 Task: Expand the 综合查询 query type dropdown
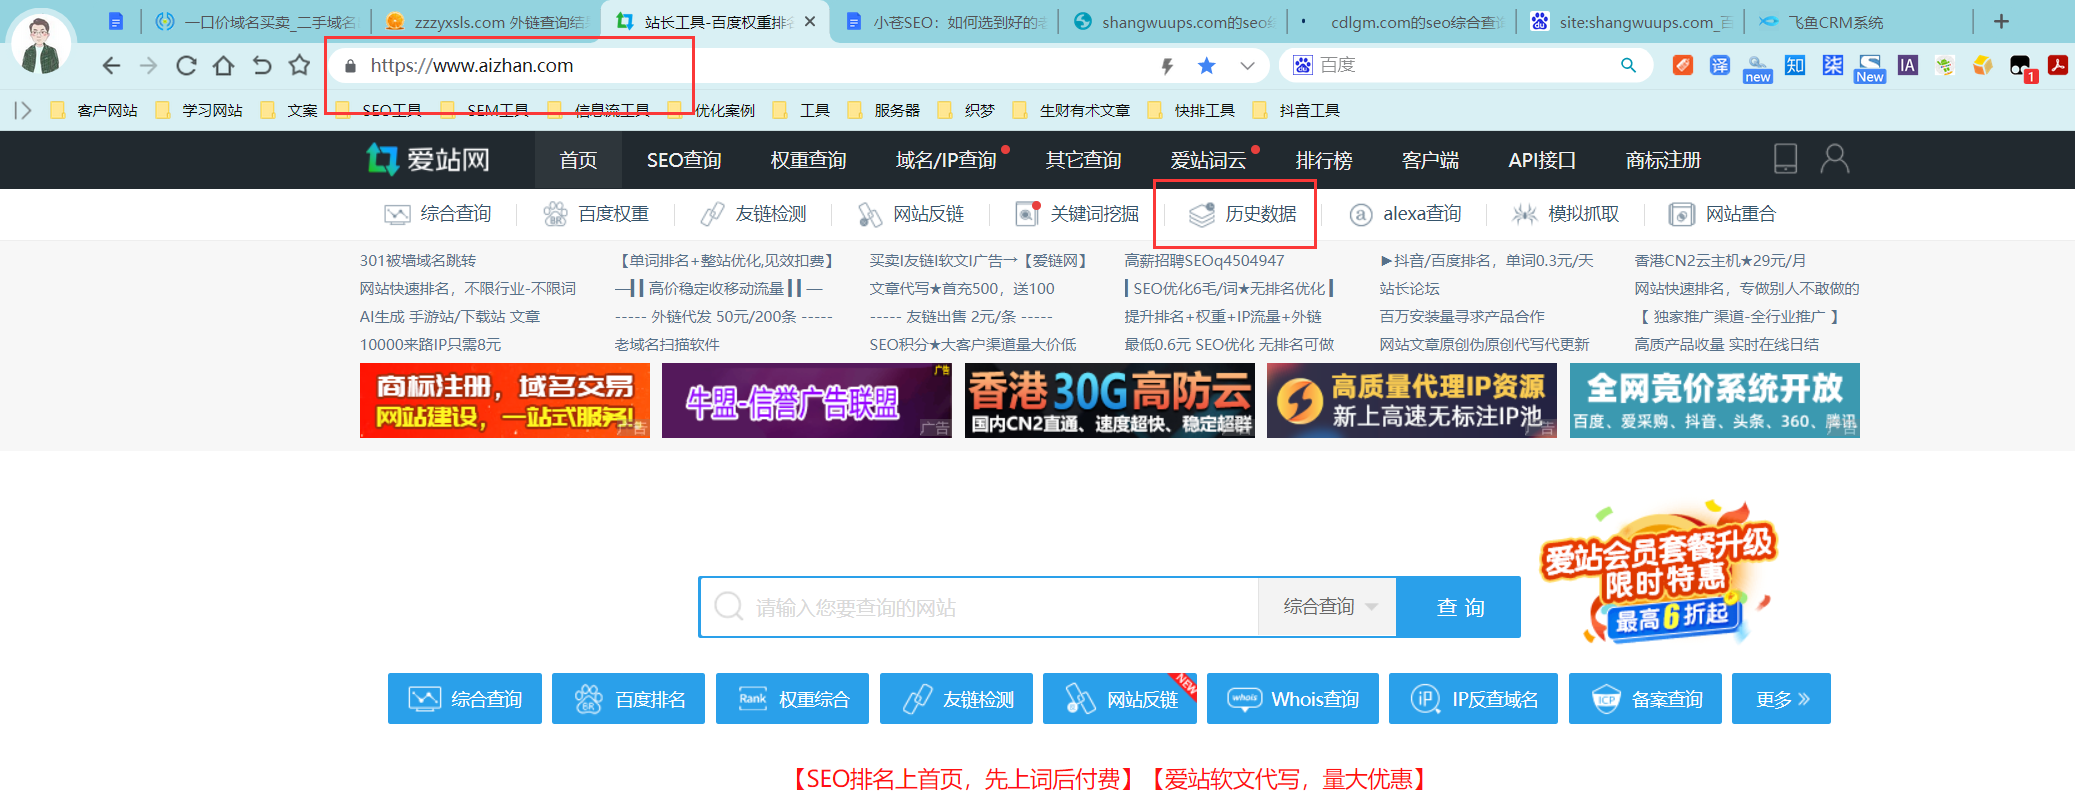tap(1327, 607)
